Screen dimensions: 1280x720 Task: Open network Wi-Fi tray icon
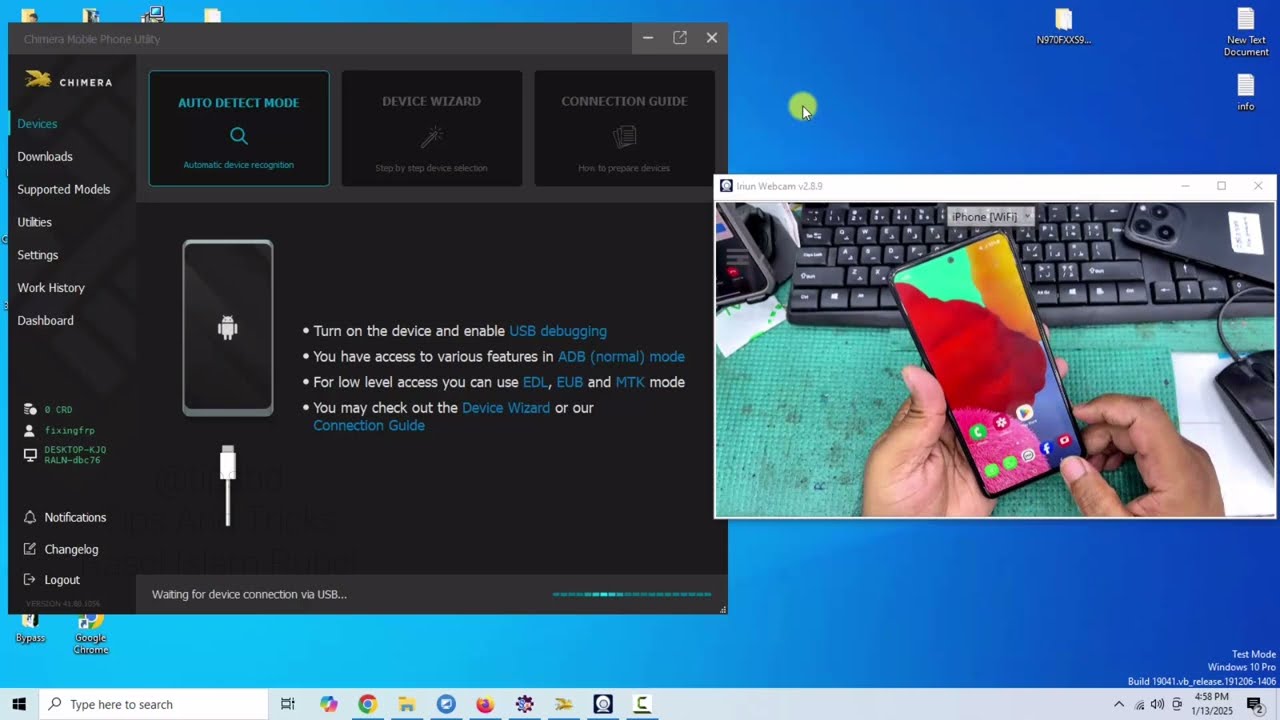[x=1139, y=704]
